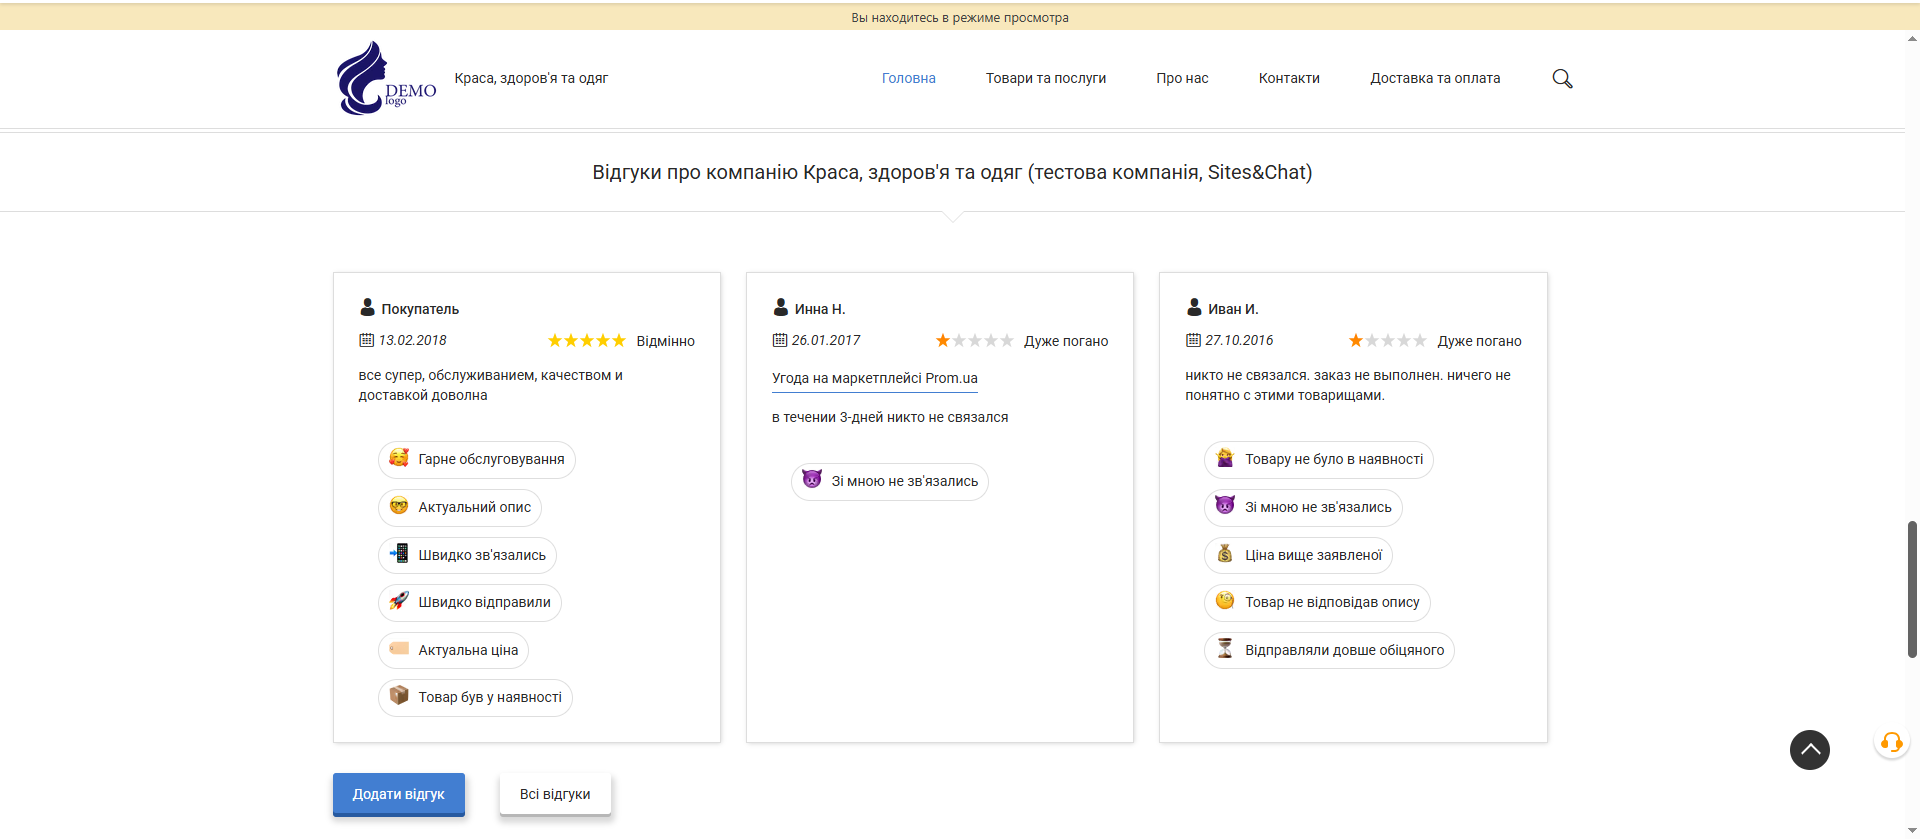1920x839 pixels.
Task: Open the orange headset support chat widget
Action: pos(1891,742)
